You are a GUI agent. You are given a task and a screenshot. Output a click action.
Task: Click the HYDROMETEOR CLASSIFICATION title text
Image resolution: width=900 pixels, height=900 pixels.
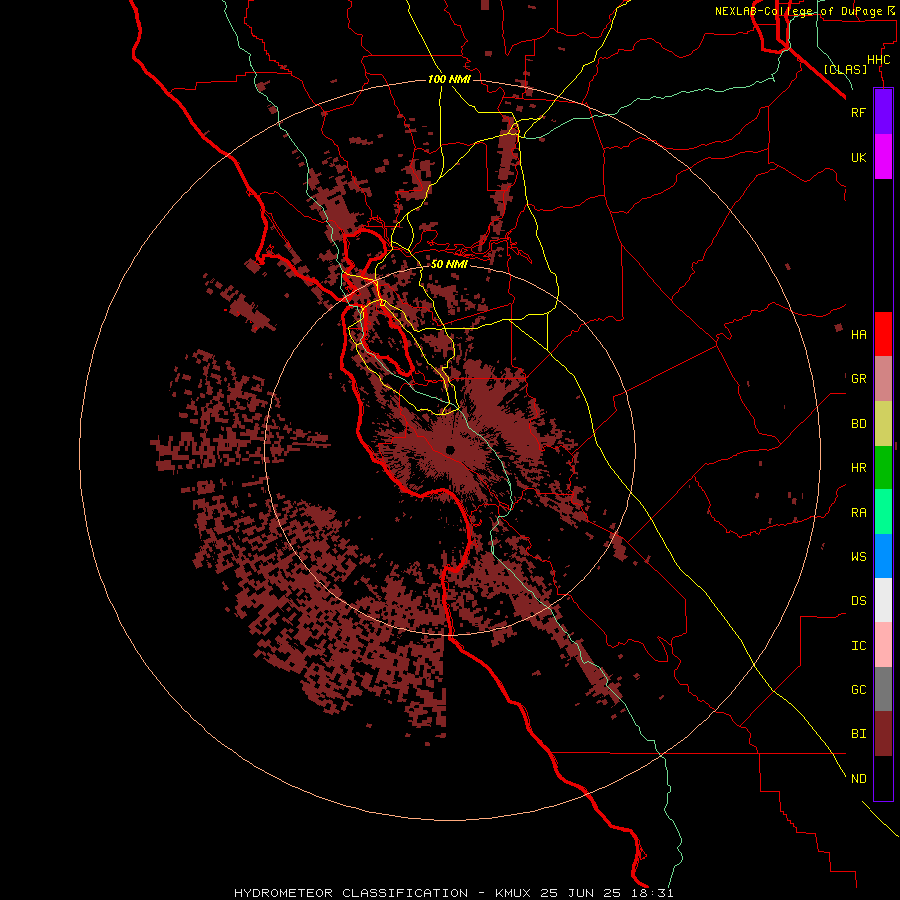point(351,893)
